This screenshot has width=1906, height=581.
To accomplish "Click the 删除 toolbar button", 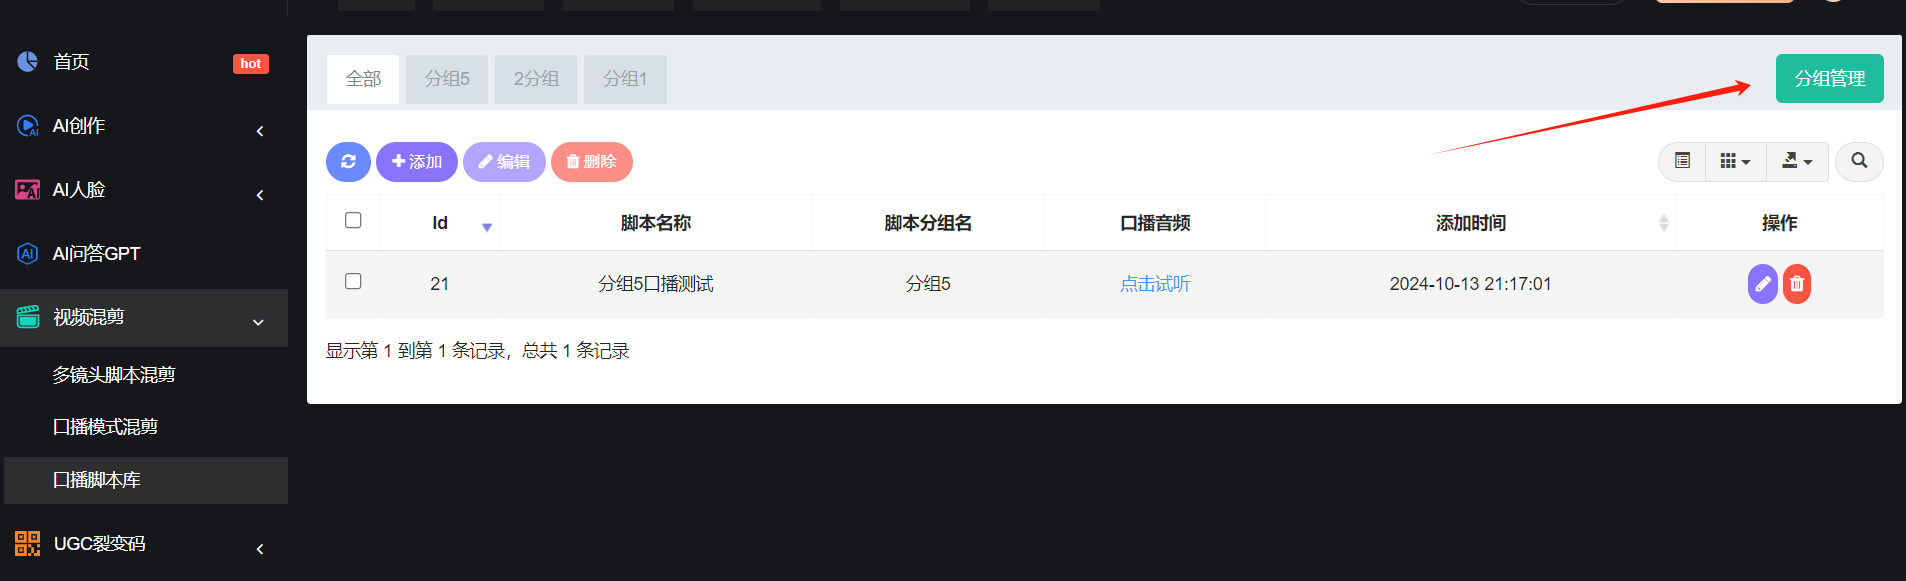I will (x=592, y=162).
